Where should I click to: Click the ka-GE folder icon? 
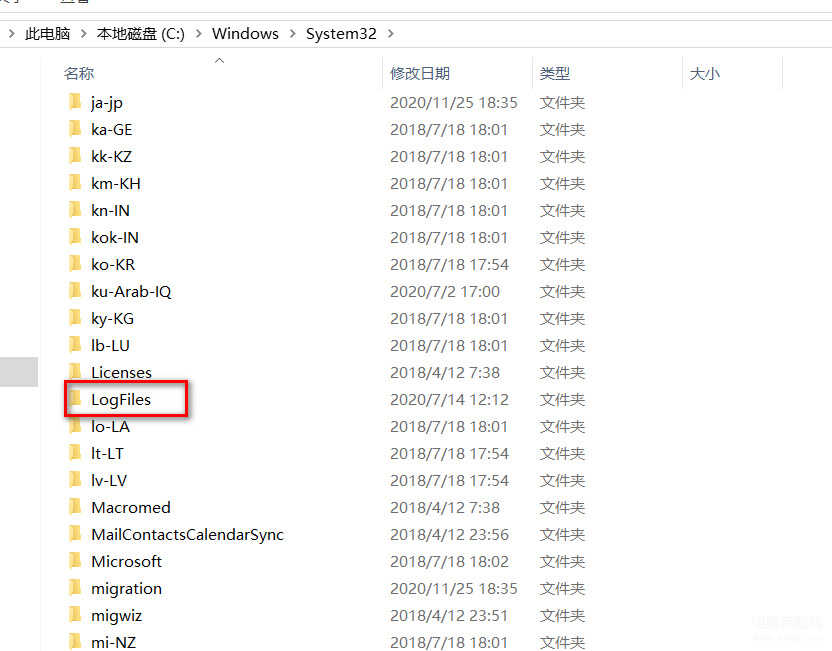tap(75, 128)
